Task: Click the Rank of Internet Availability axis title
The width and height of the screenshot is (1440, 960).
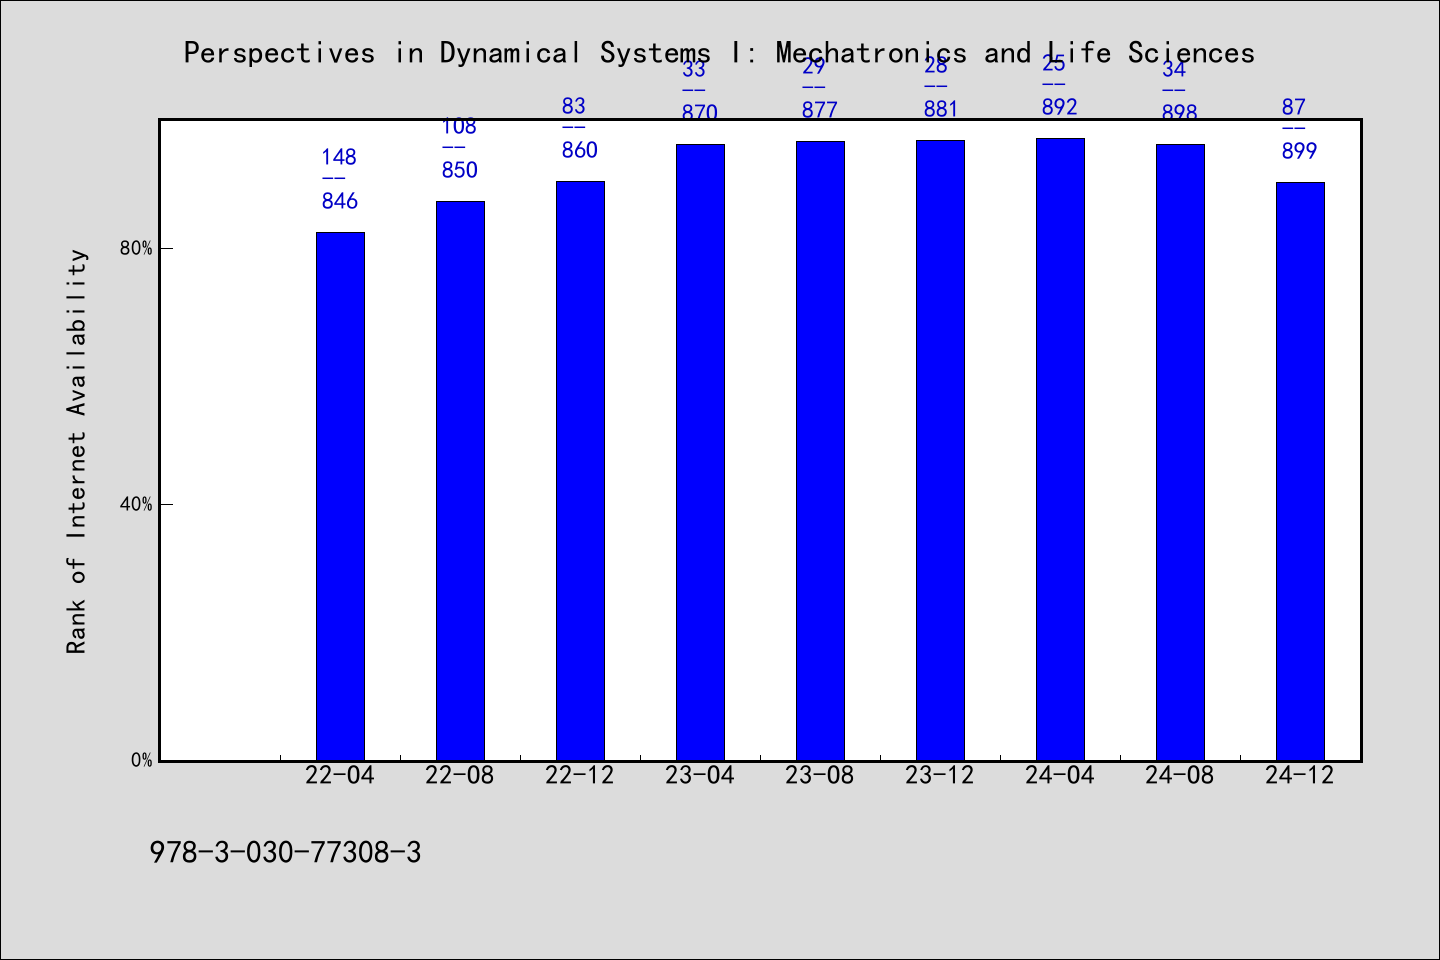Action: pyautogui.click(x=77, y=451)
